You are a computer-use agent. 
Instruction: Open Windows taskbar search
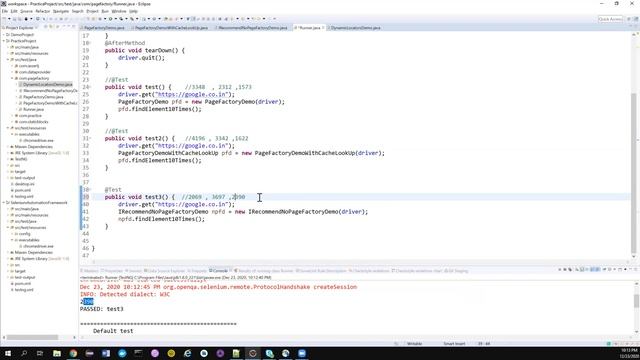(x=24, y=353)
